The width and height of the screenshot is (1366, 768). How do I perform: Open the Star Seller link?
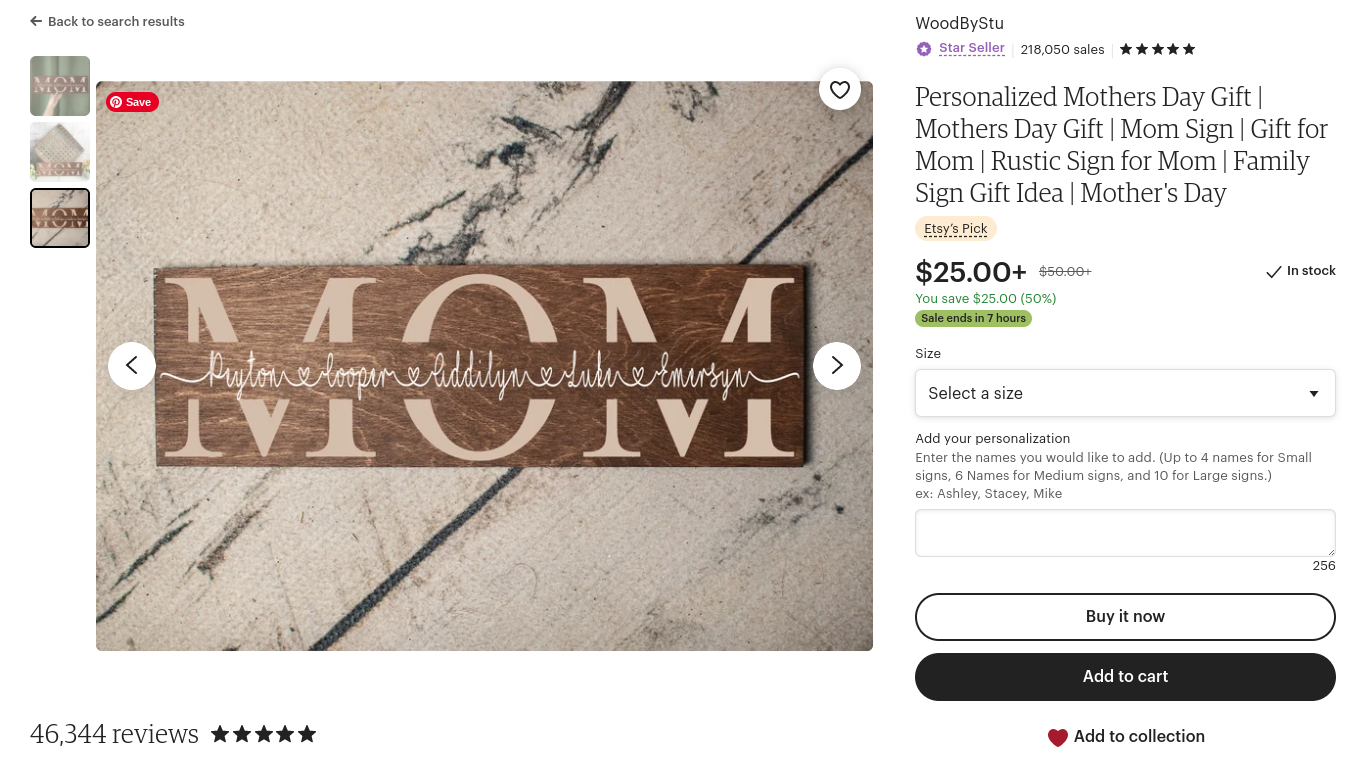pyautogui.click(x=971, y=47)
